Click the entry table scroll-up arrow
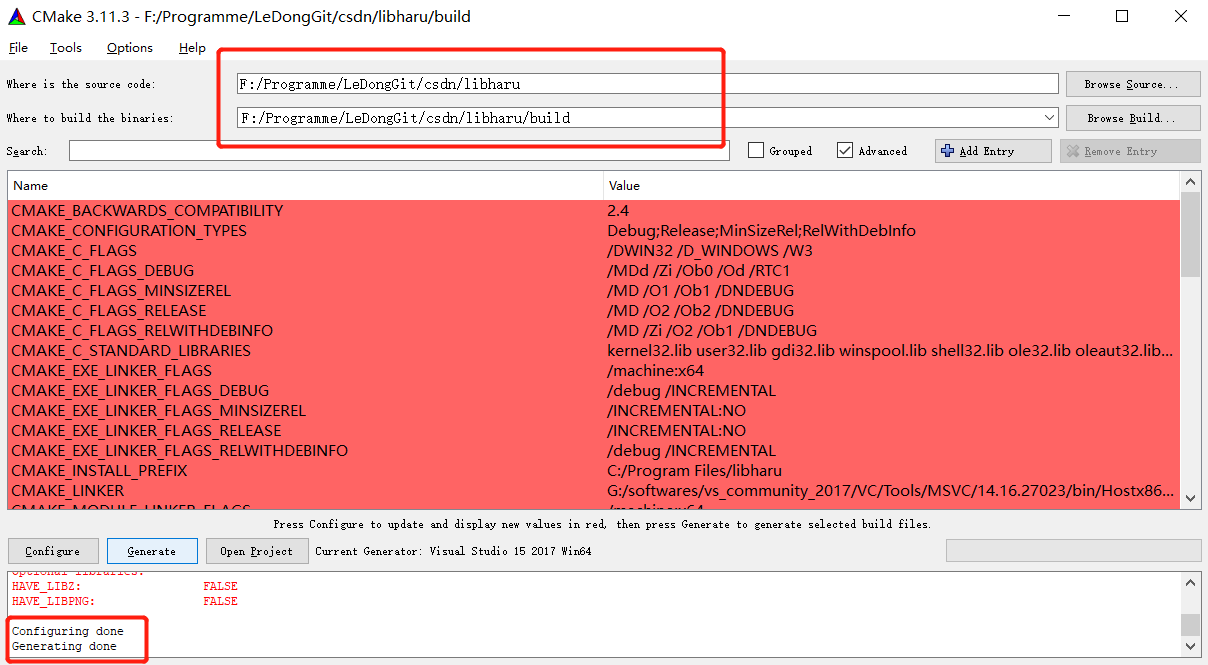Screen dimensions: 1208x665 [1190, 183]
